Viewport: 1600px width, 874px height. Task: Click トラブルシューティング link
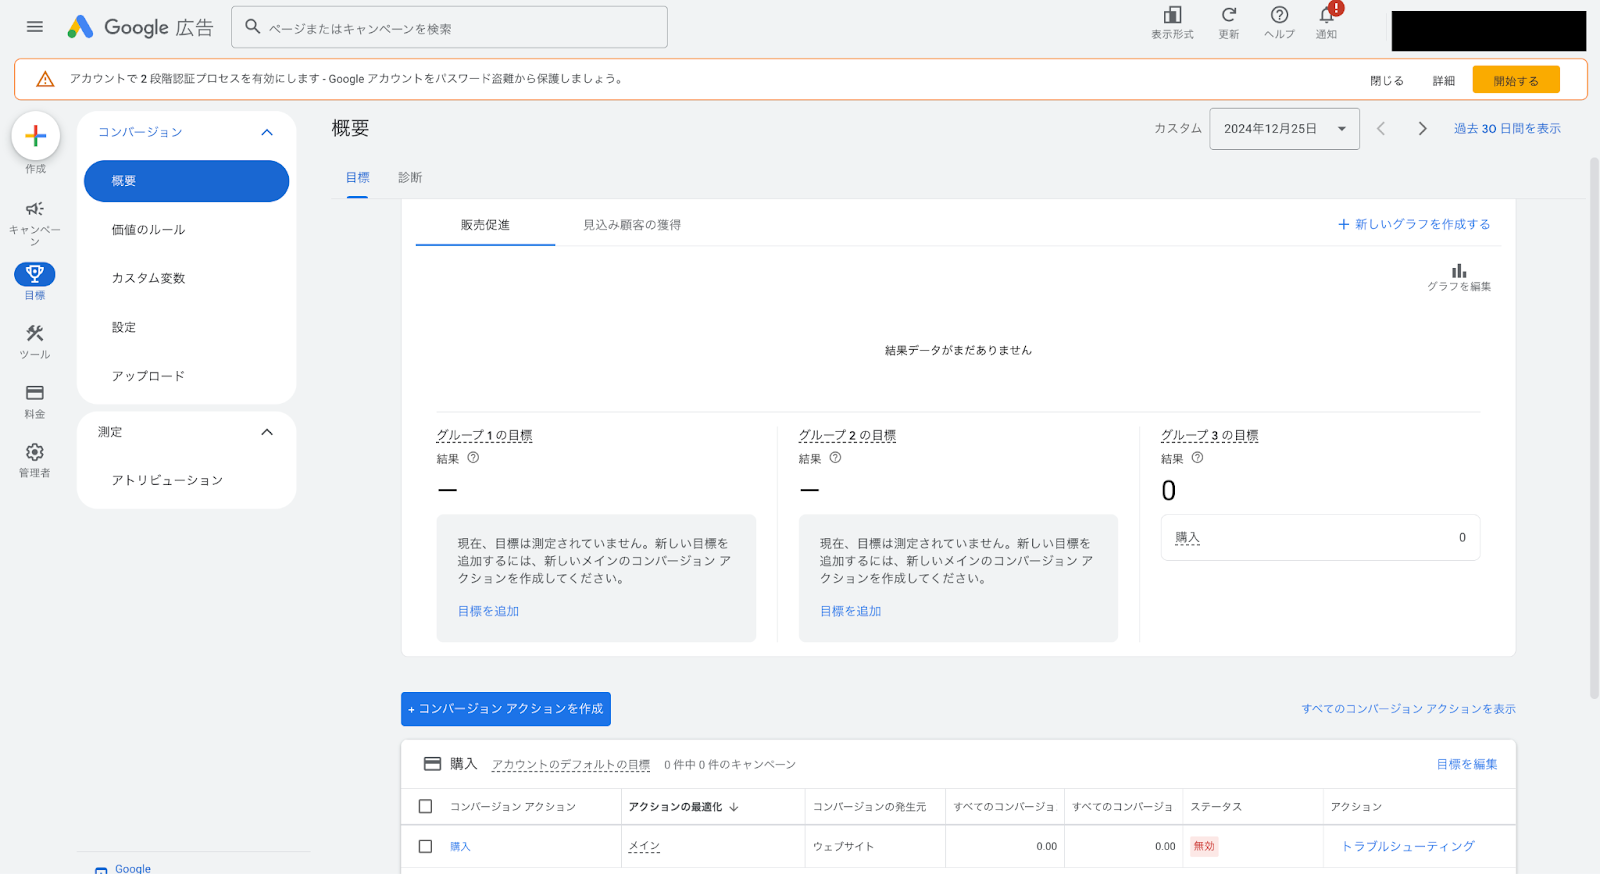pyautogui.click(x=1408, y=846)
